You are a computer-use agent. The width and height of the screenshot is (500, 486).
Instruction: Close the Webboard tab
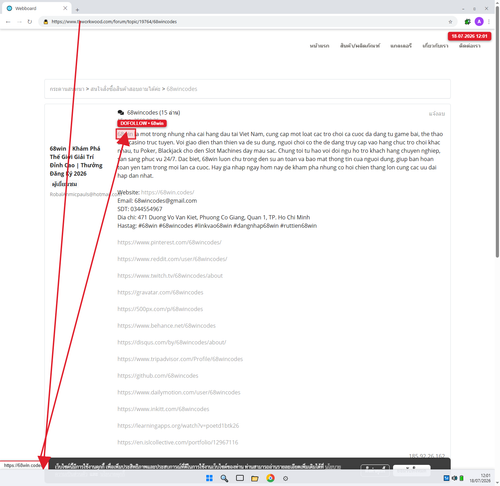(x=65, y=8)
